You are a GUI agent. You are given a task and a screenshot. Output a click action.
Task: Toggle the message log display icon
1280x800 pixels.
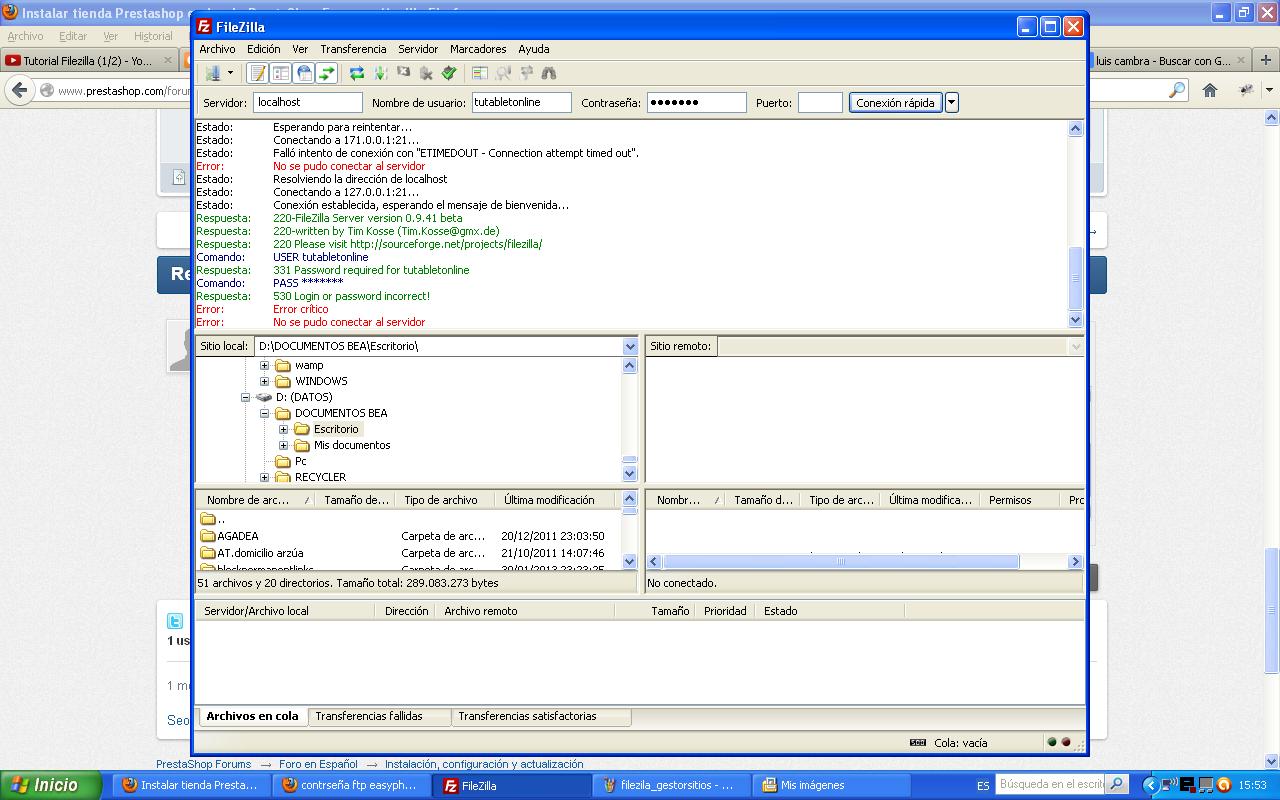pyautogui.click(x=258, y=73)
